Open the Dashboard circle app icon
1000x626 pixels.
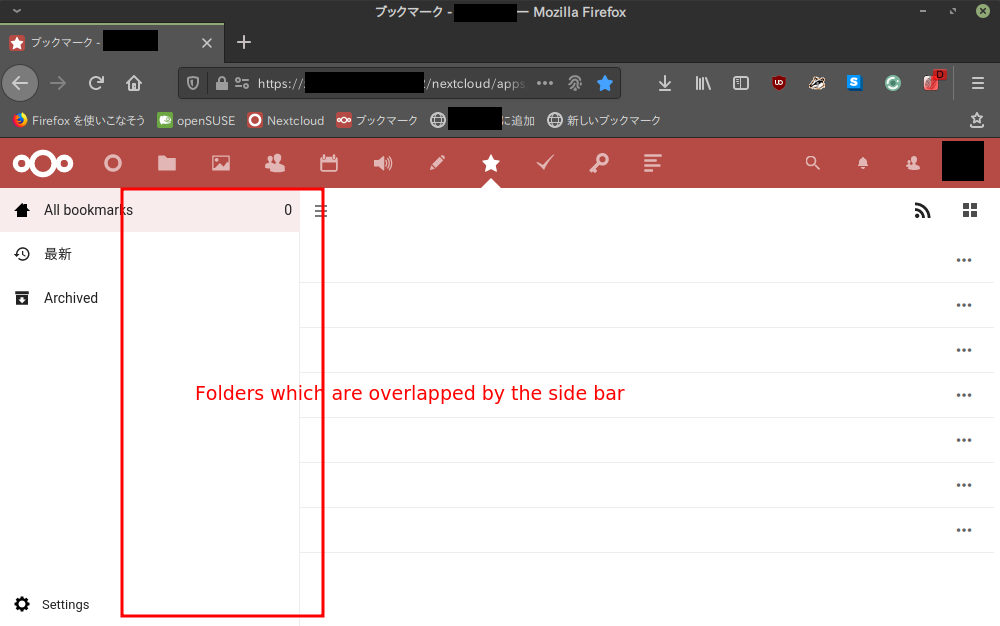pyautogui.click(x=113, y=163)
